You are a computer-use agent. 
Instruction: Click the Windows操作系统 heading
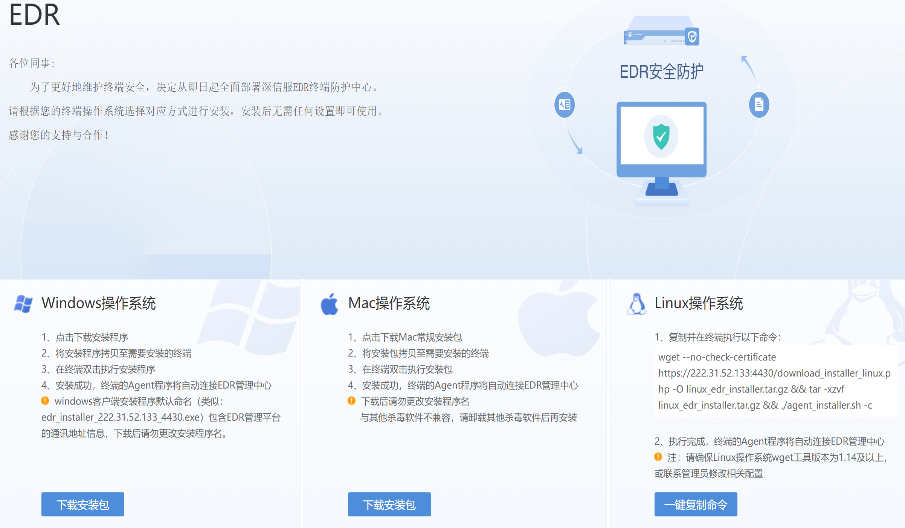(x=98, y=304)
